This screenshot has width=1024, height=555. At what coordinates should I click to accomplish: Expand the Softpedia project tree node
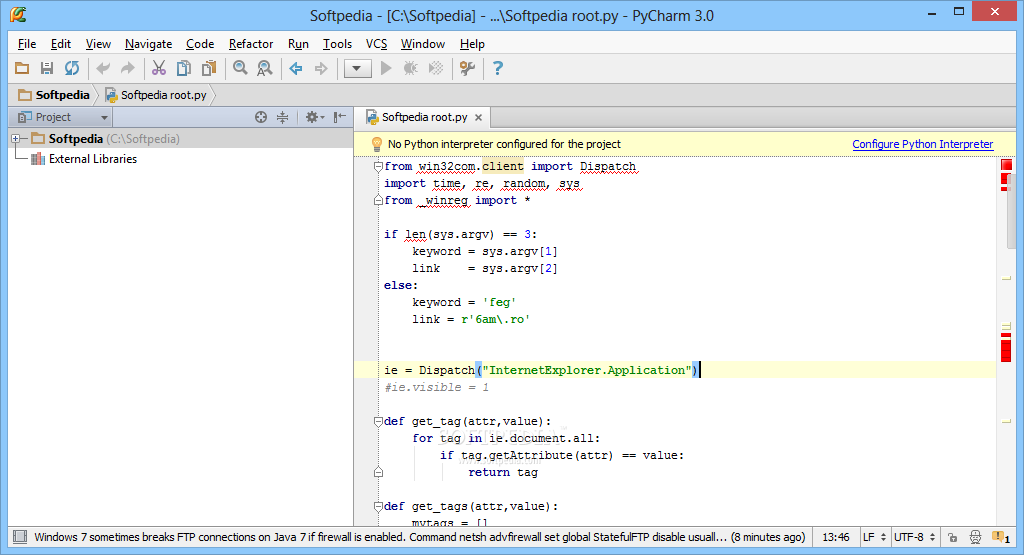click(x=16, y=138)
